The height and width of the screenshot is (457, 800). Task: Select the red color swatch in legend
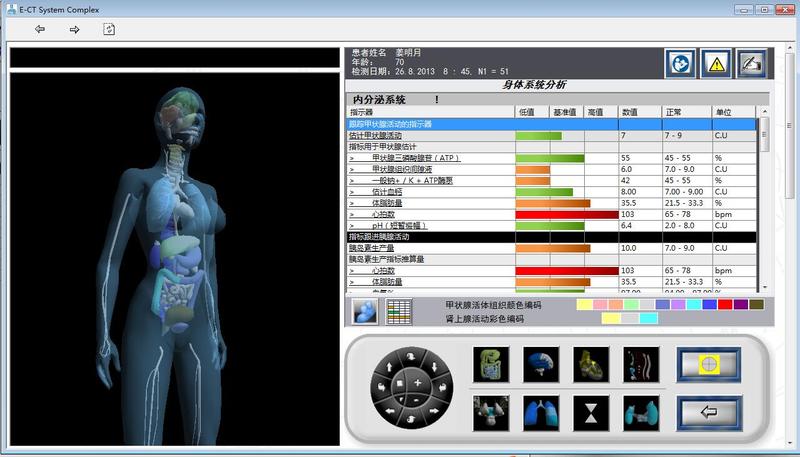[x=725, y=304]
